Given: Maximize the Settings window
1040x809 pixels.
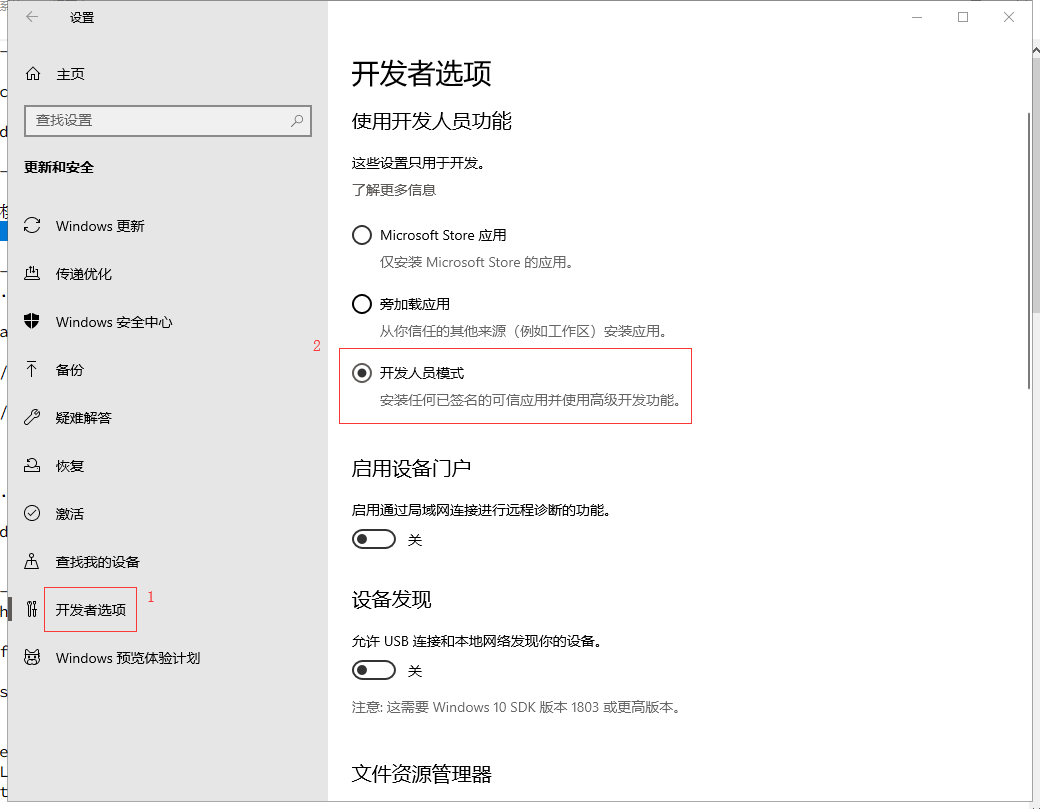Looking at the screenshot, I should [963, 17].
